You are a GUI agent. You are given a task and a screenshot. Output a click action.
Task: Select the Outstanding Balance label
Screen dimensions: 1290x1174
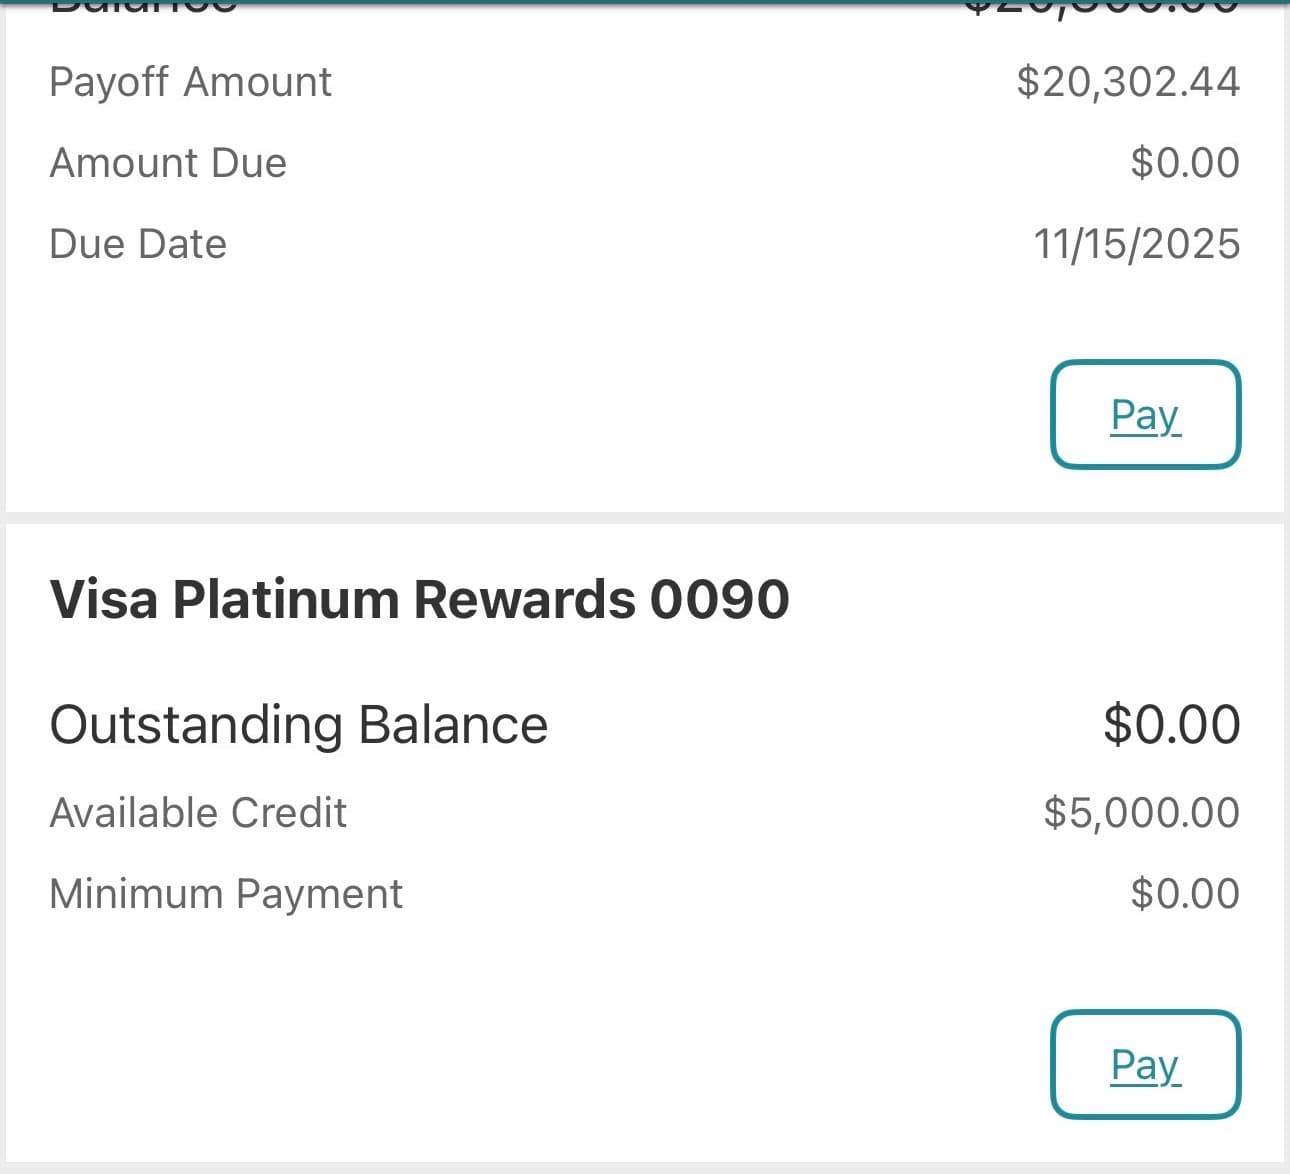coord(298,725)
